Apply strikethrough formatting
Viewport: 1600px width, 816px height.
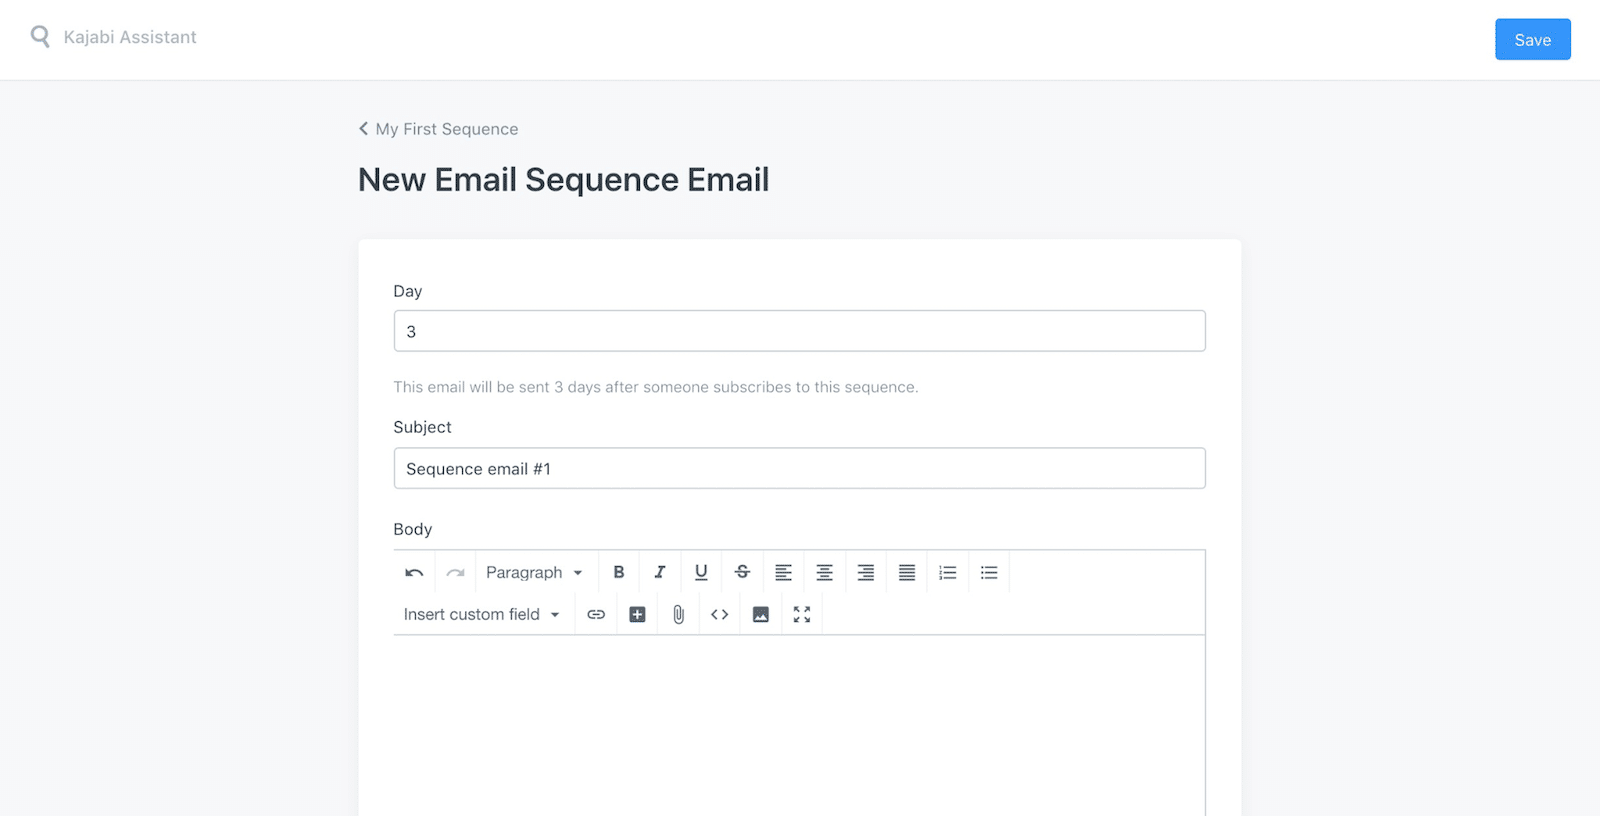[x=742, y=572]
